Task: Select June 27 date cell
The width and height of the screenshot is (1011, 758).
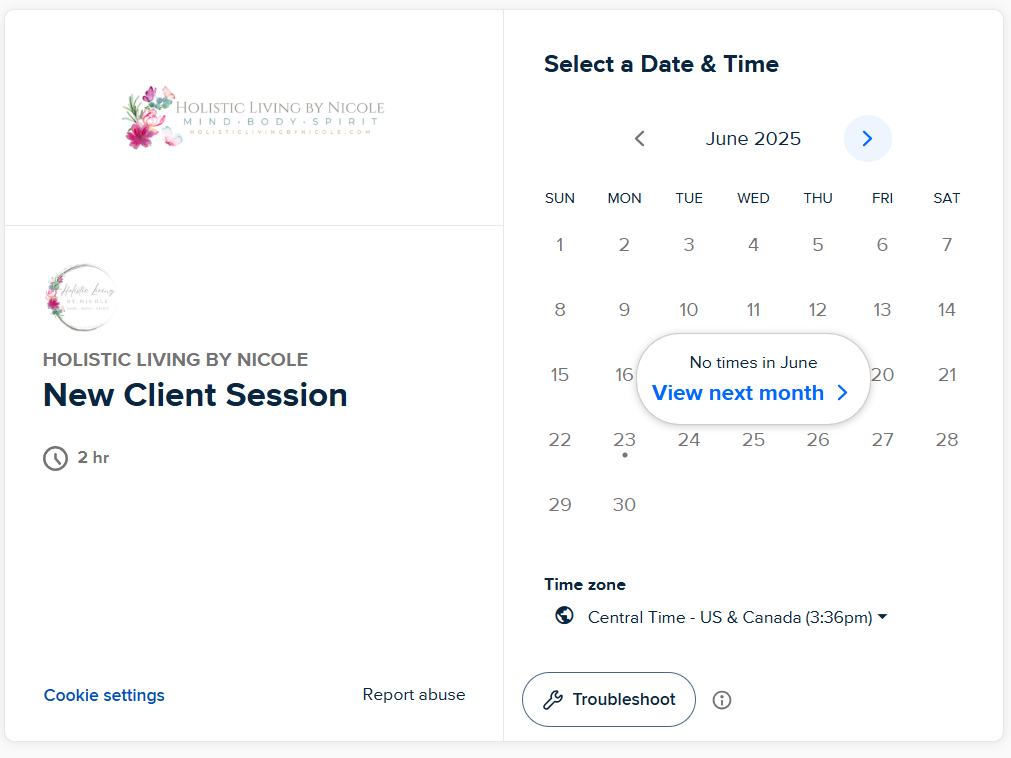Action: pyautogui.click(x=882, y=439)
